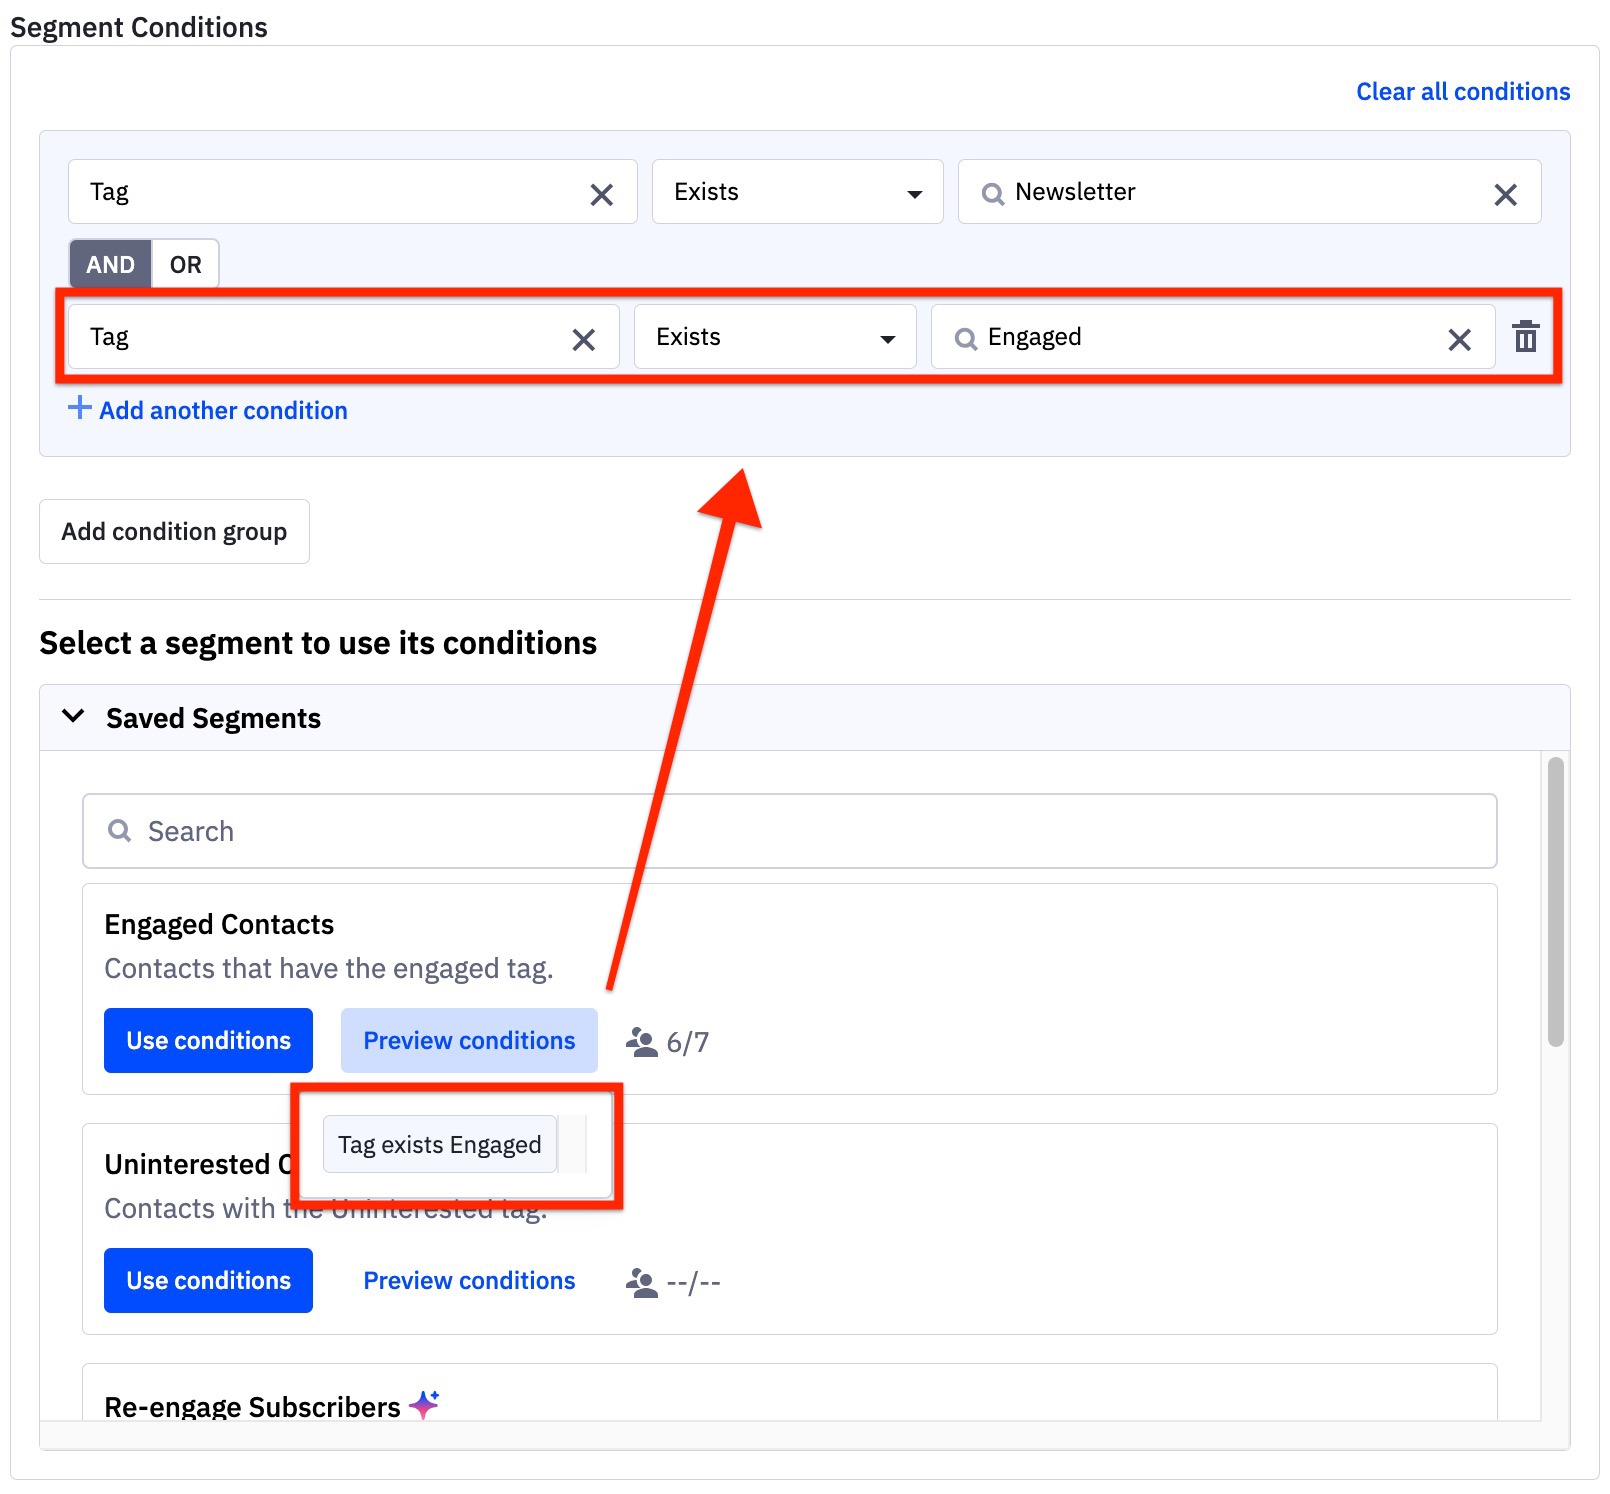Click the Clear all conditions link
The image size is (1610, 1494).
(1463, 91)
